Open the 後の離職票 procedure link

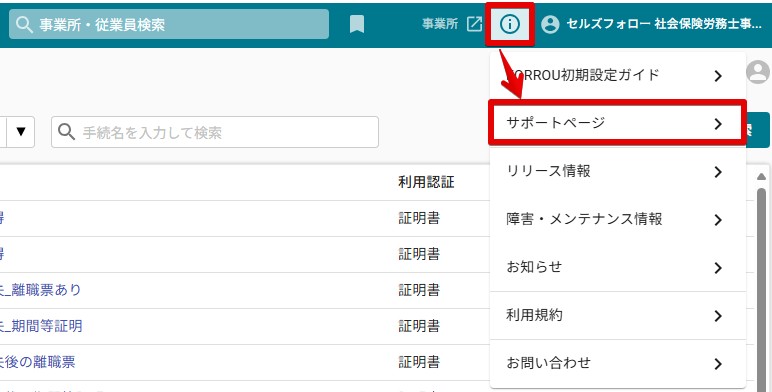tap(37, 362)
